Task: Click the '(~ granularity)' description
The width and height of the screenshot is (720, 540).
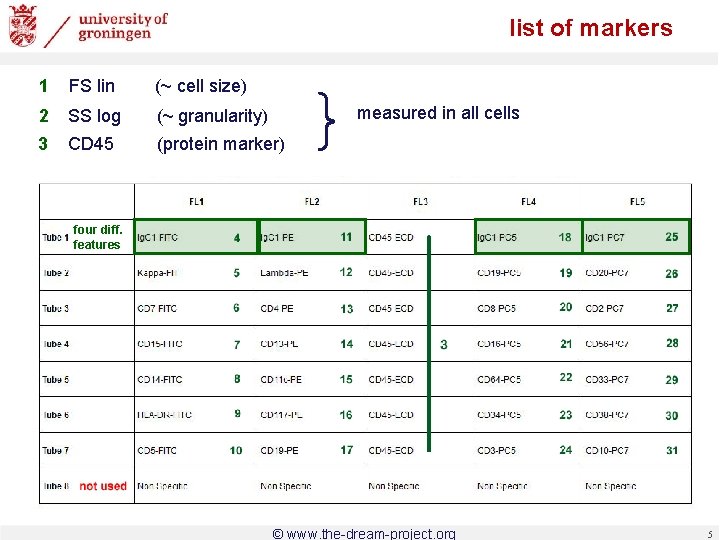Action: point(212,116)
